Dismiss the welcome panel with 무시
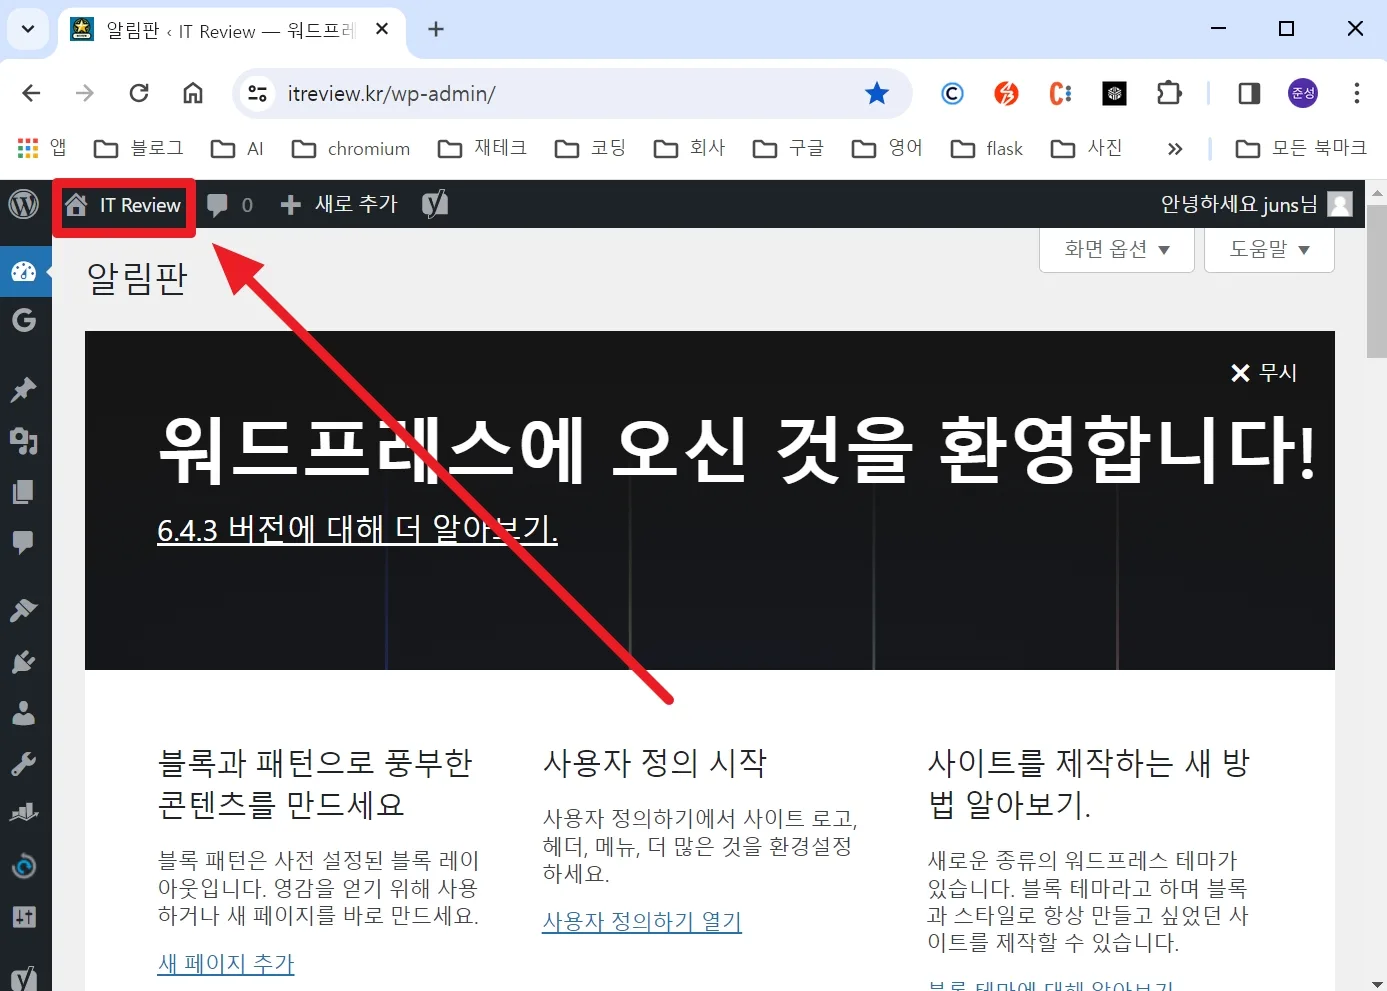This screenshot has width=1387, height=991. click(1263, 373)
